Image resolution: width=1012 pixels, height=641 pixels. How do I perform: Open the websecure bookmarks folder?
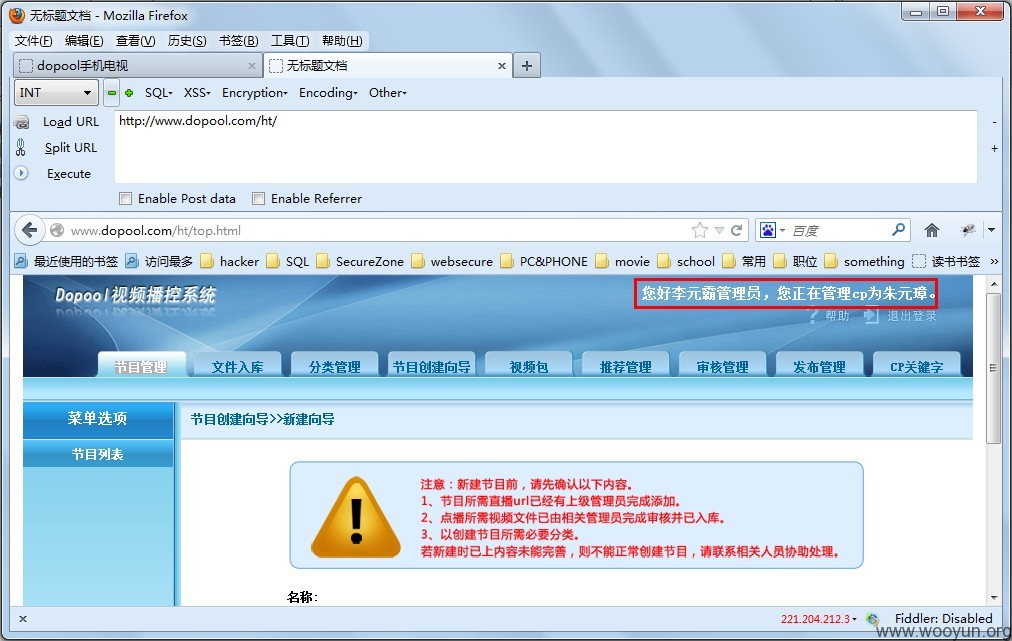tap(452, 261)
